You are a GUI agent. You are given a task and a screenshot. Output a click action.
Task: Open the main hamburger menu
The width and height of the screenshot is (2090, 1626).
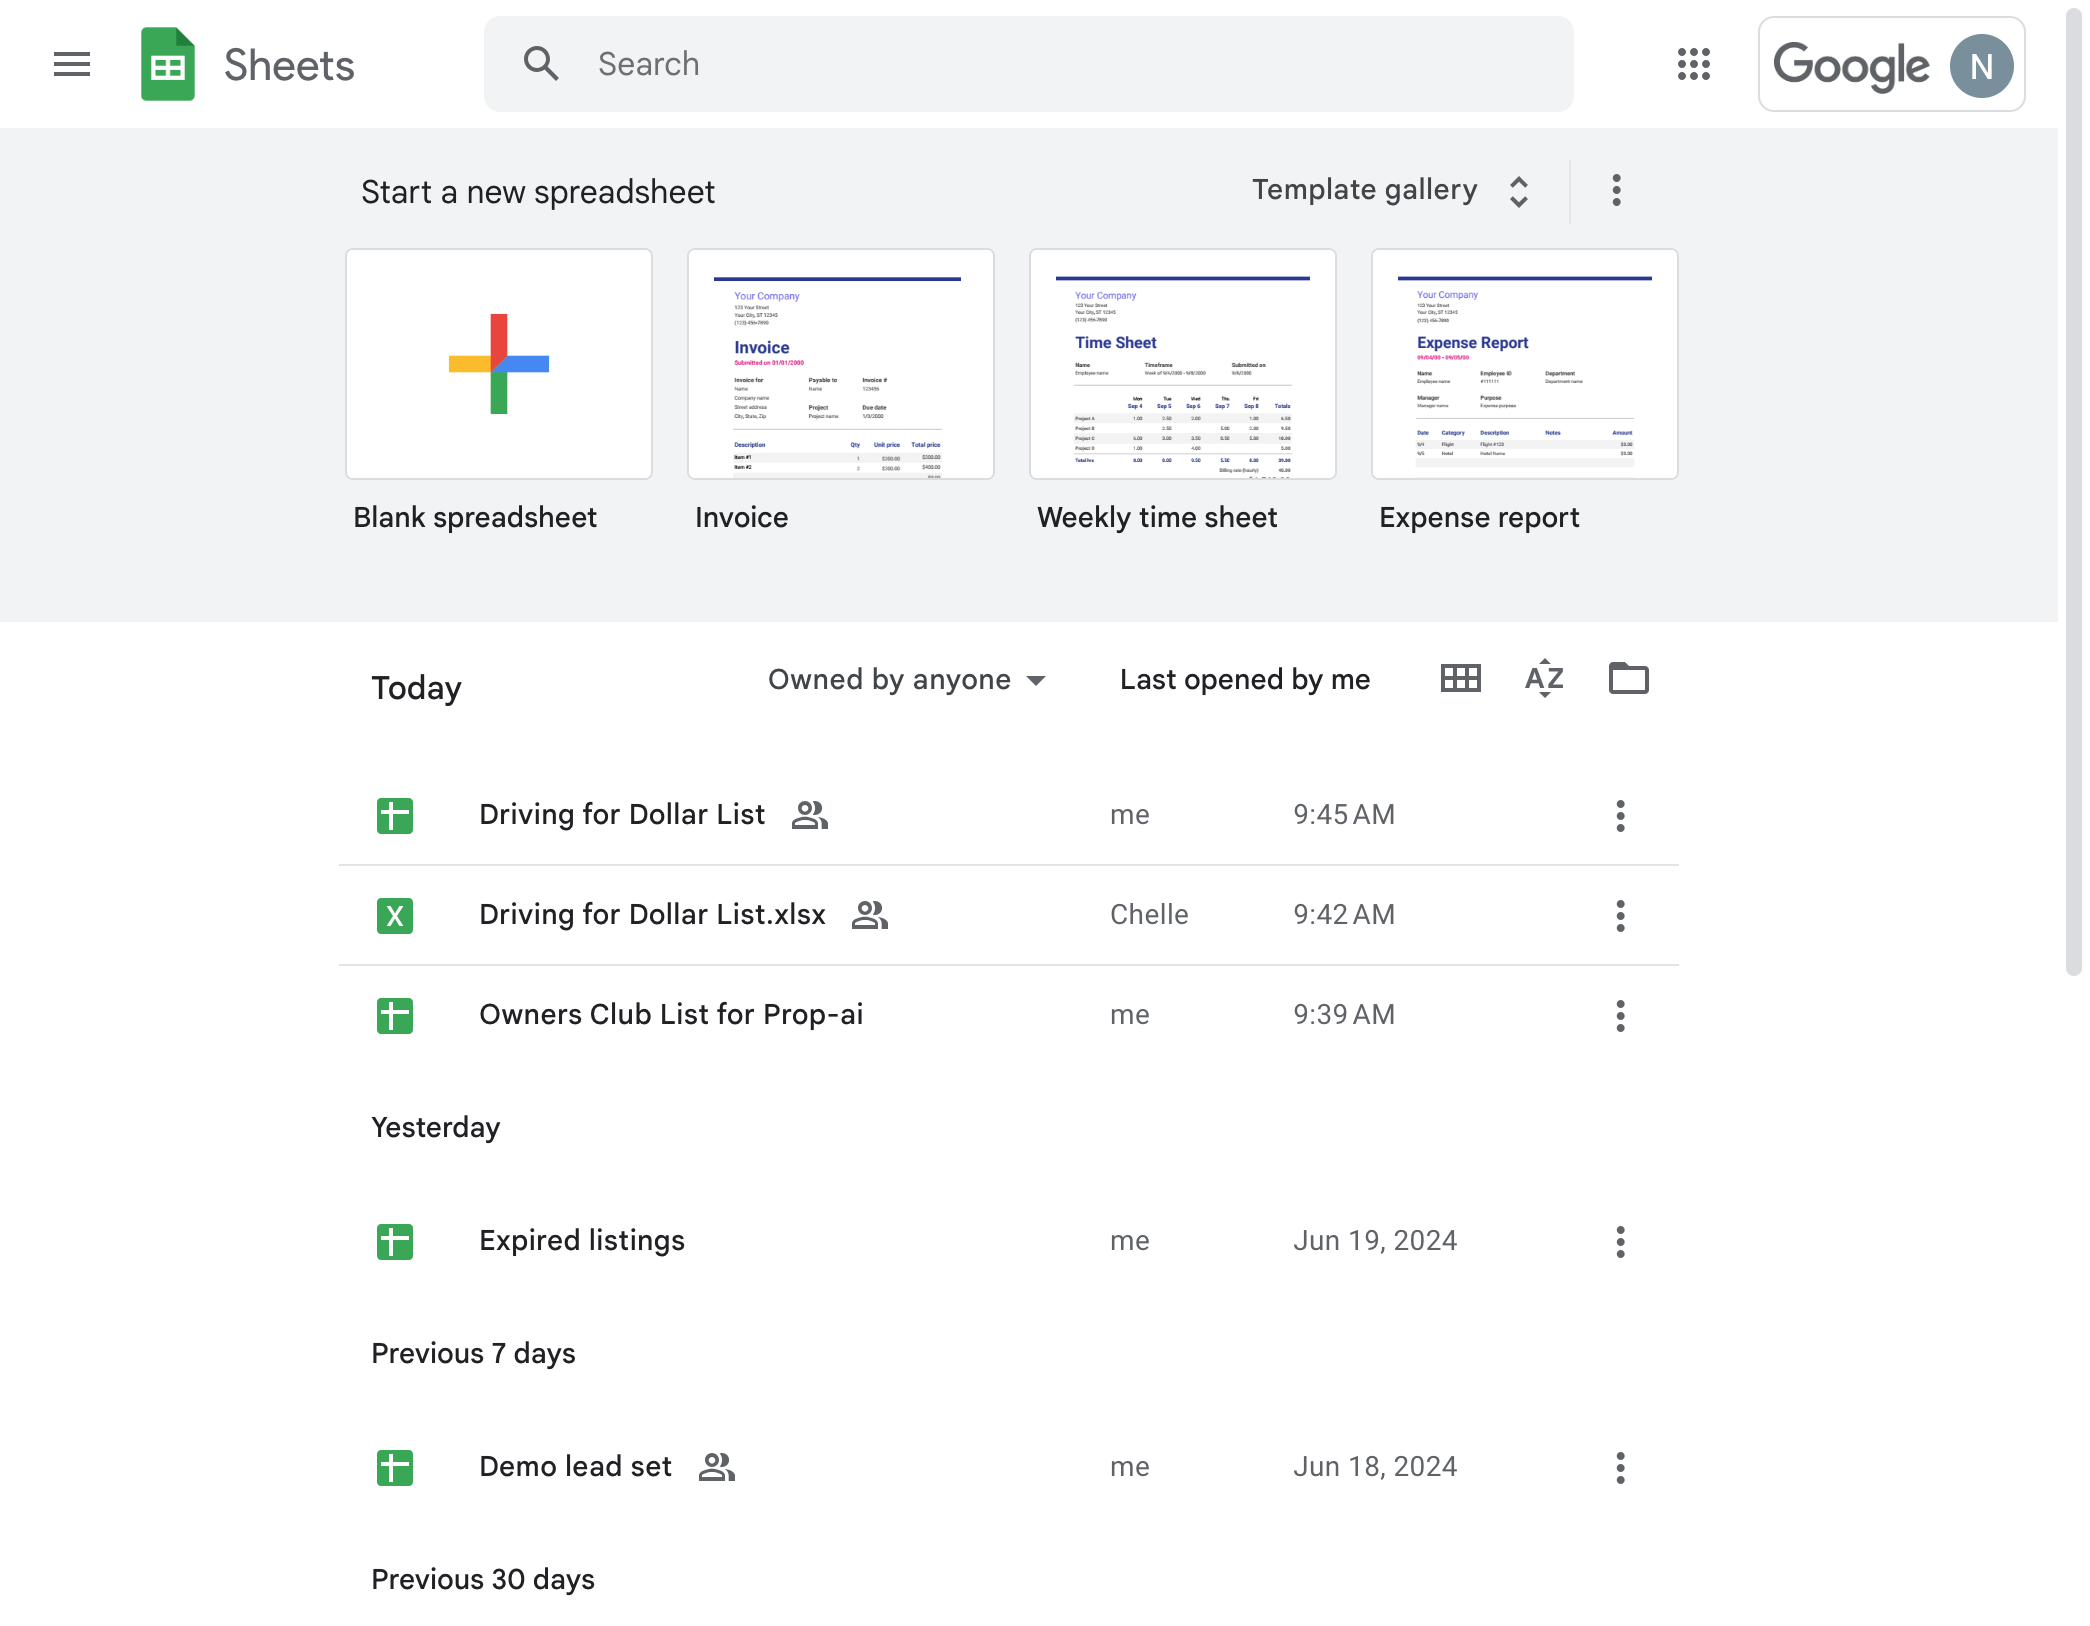click(x=72, y=65)
